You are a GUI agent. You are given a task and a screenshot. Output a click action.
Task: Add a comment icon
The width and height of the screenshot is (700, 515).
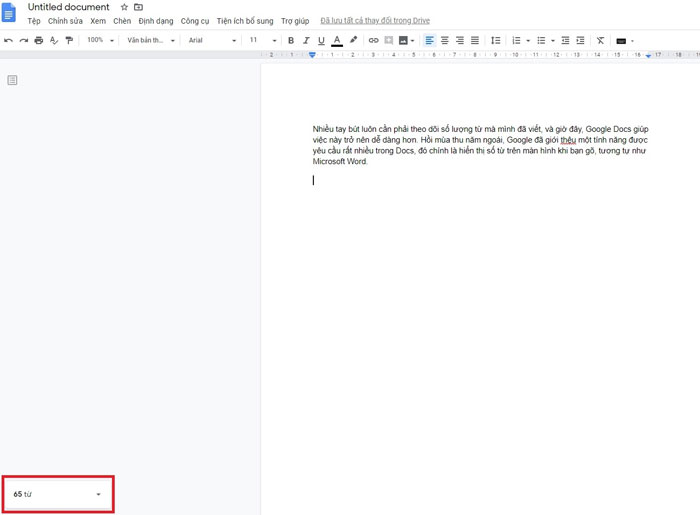(x=389, y=41)
